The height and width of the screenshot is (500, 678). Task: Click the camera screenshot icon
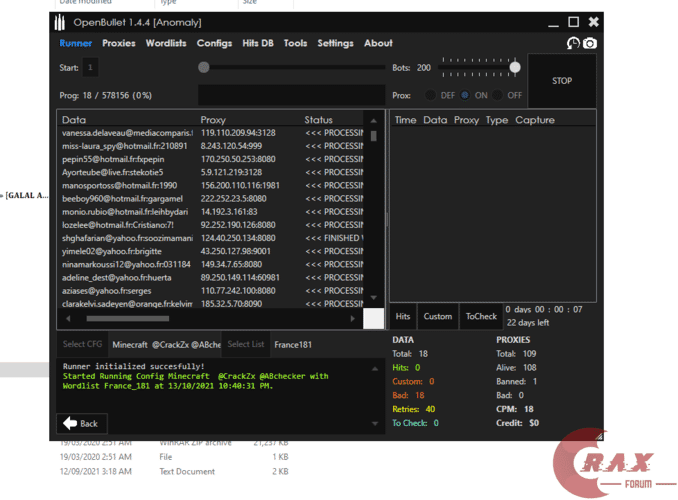click(x=590, y=43)
